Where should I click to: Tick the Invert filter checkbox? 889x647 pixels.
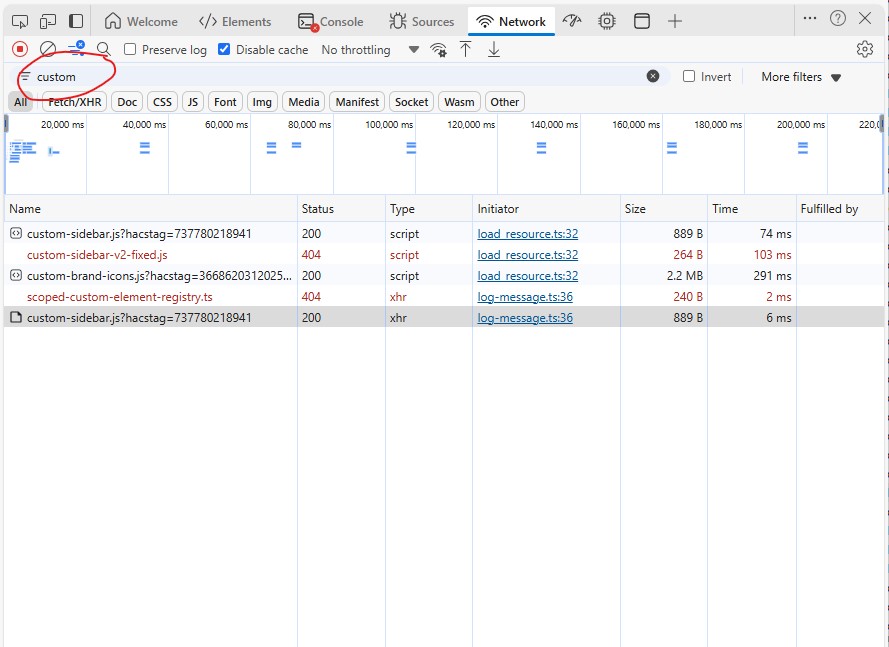[689, 76]
